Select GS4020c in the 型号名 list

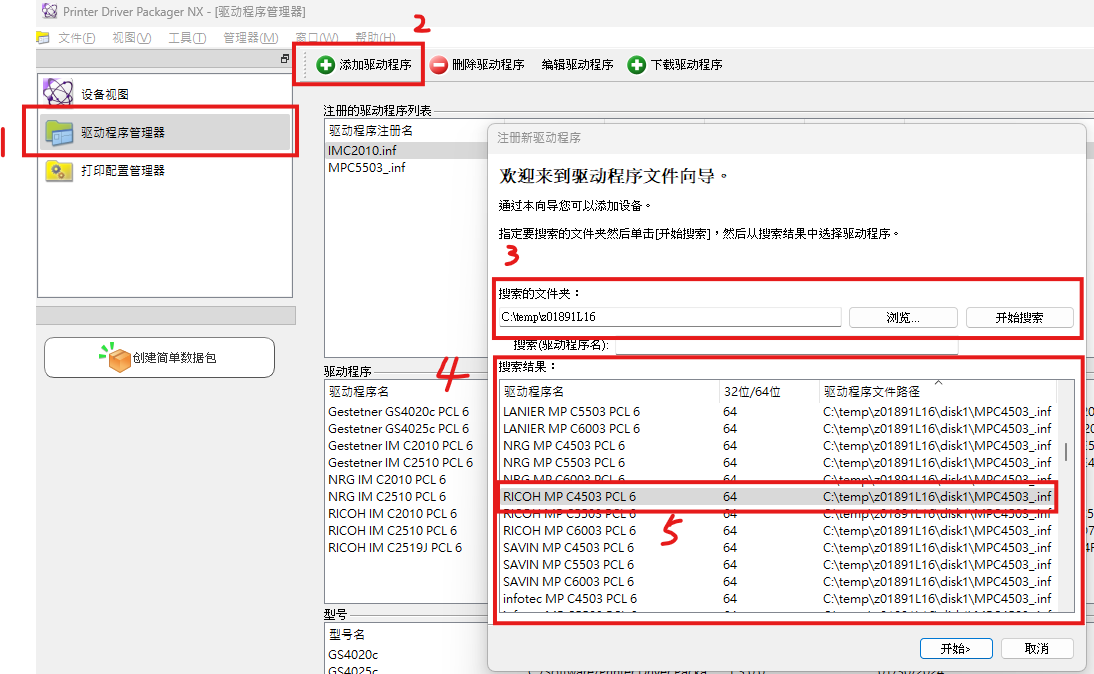[x=407, y=654]
